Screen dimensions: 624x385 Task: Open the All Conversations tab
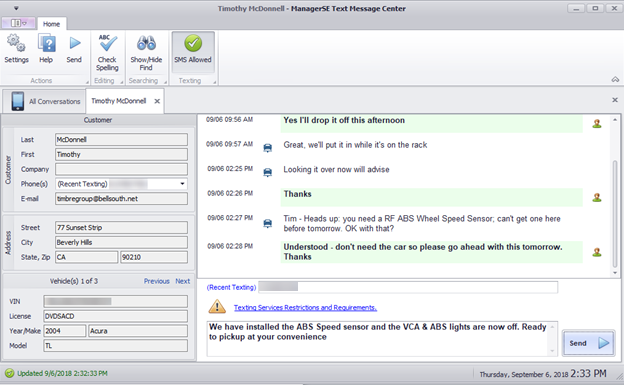(45, 101)
